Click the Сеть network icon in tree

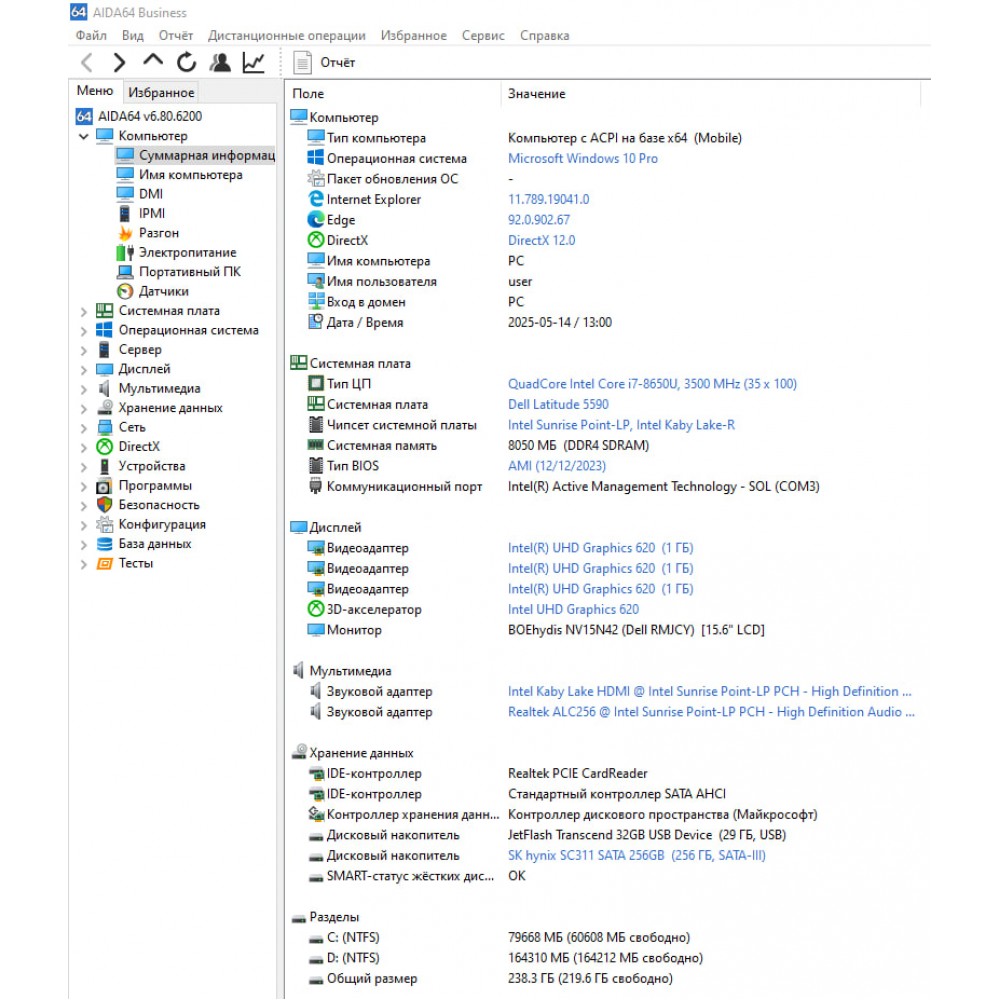(x=105, y=427)
